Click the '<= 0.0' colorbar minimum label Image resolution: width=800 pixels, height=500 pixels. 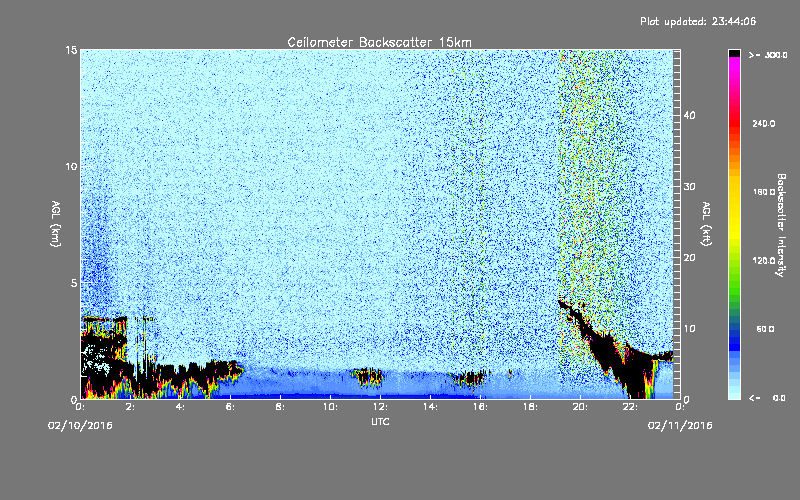pyautogui.click(x=768, y=398)
